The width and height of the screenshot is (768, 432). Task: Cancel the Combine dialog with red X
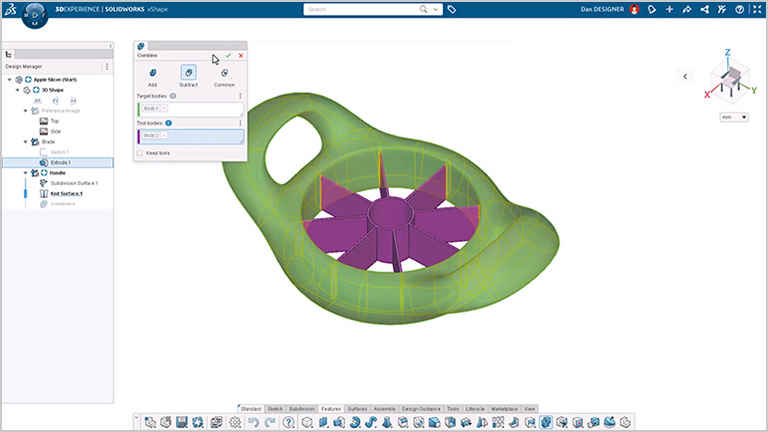(x=241, y=55)
